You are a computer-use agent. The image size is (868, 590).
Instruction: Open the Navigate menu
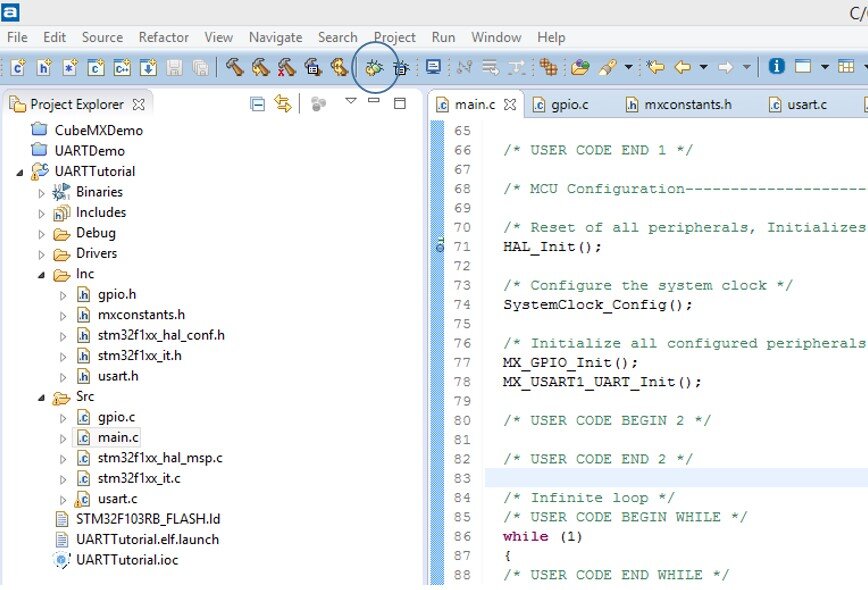tap(276, 37)
